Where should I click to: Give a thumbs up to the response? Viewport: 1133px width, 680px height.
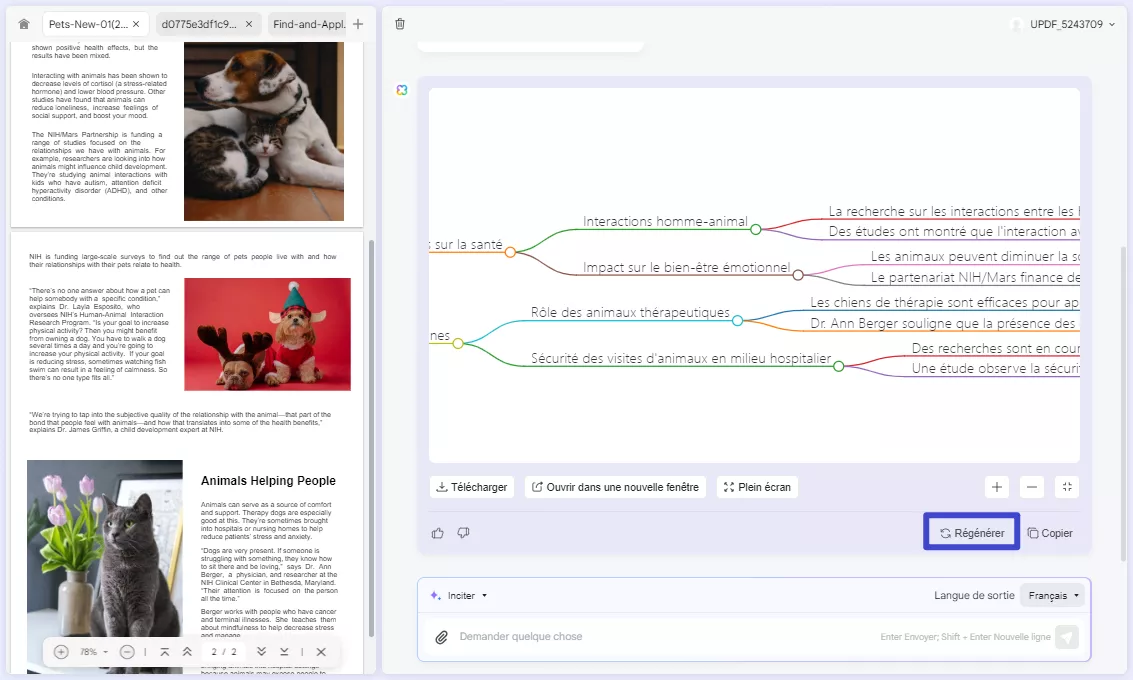[438, 533]
